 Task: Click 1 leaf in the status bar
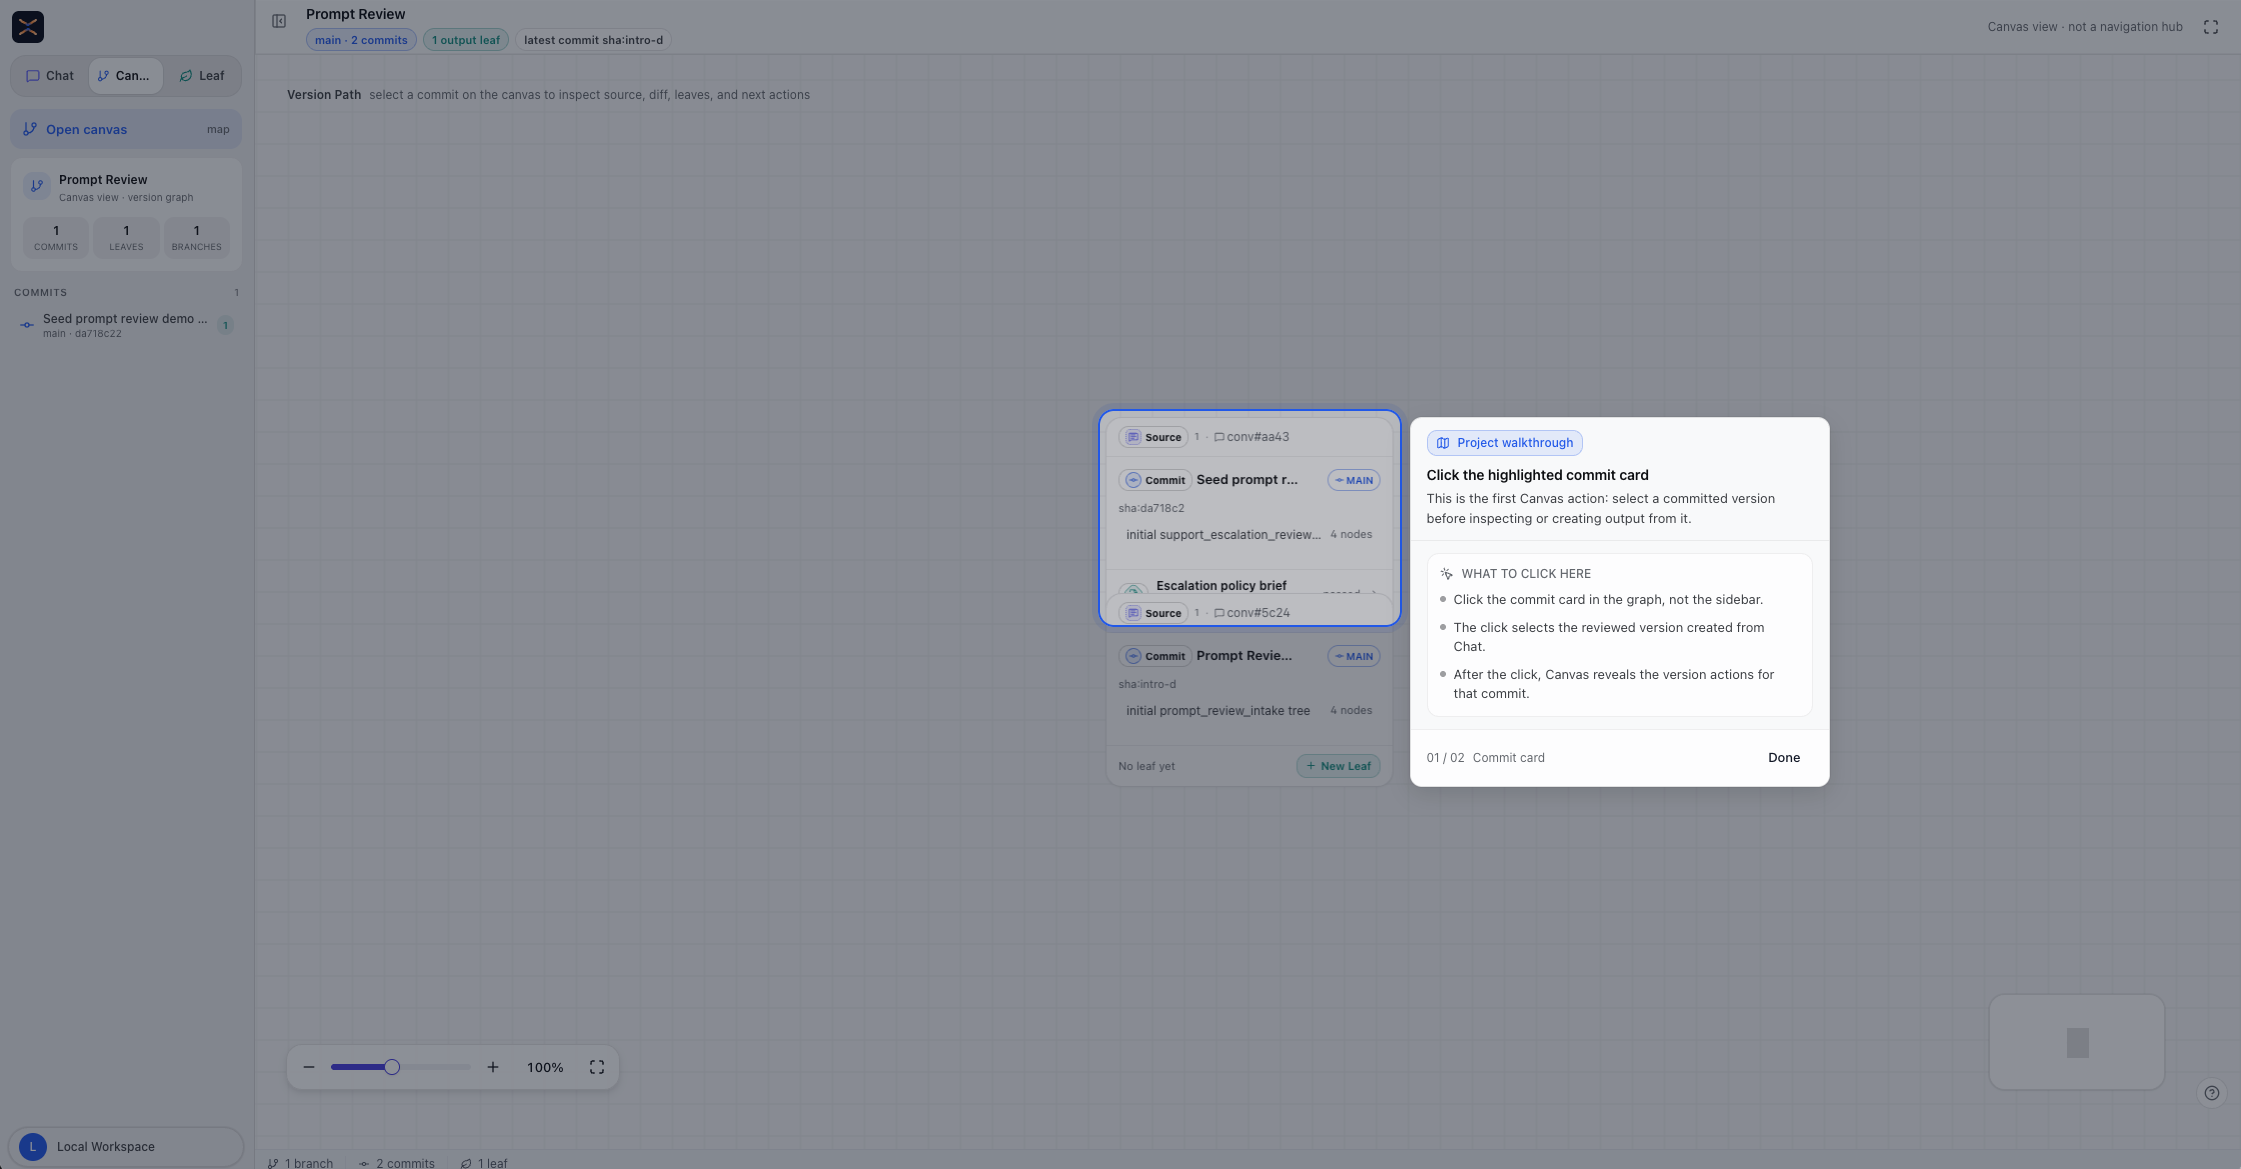click(484, 1163)
